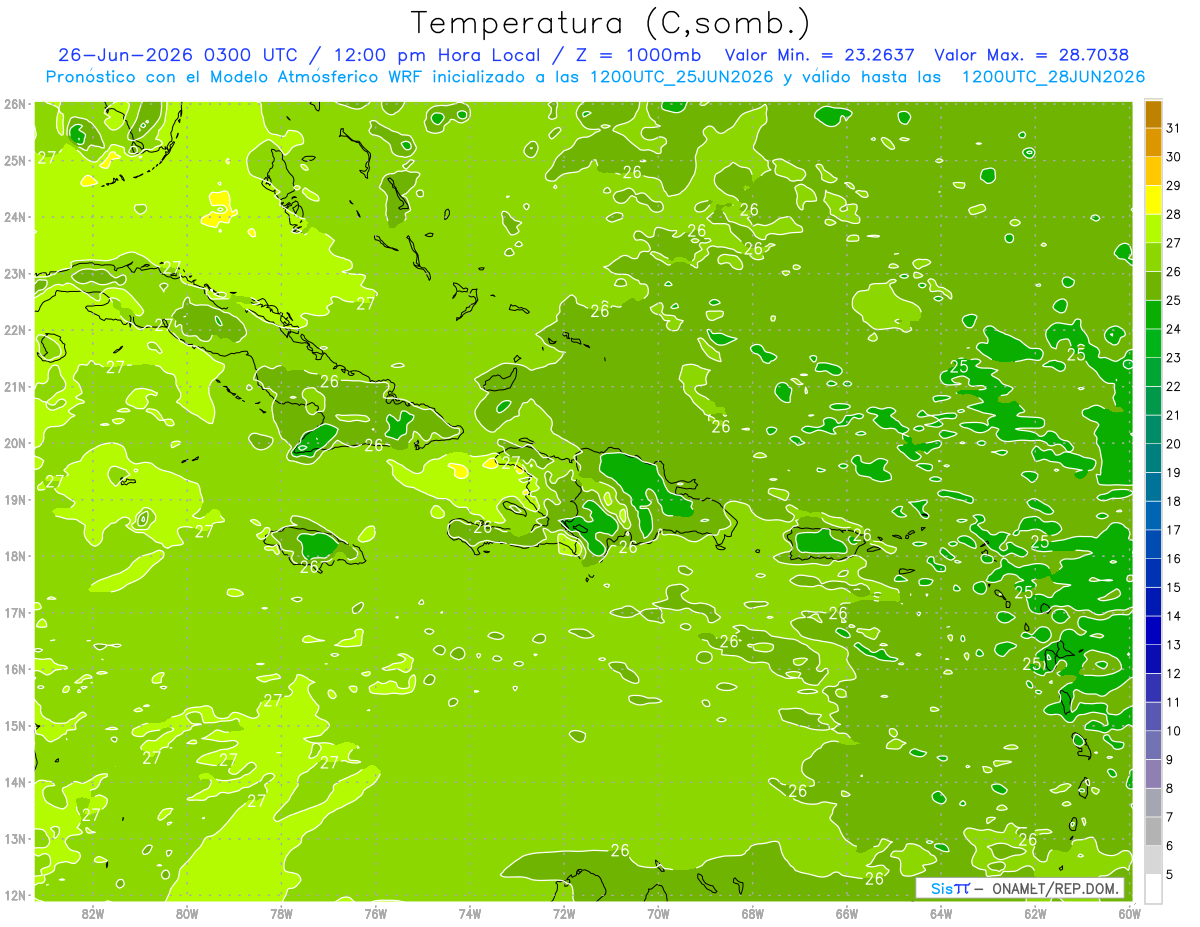The image size is (1200, 927).
Task: Click the legend scale label "30"
Action: pos(1173,157)
